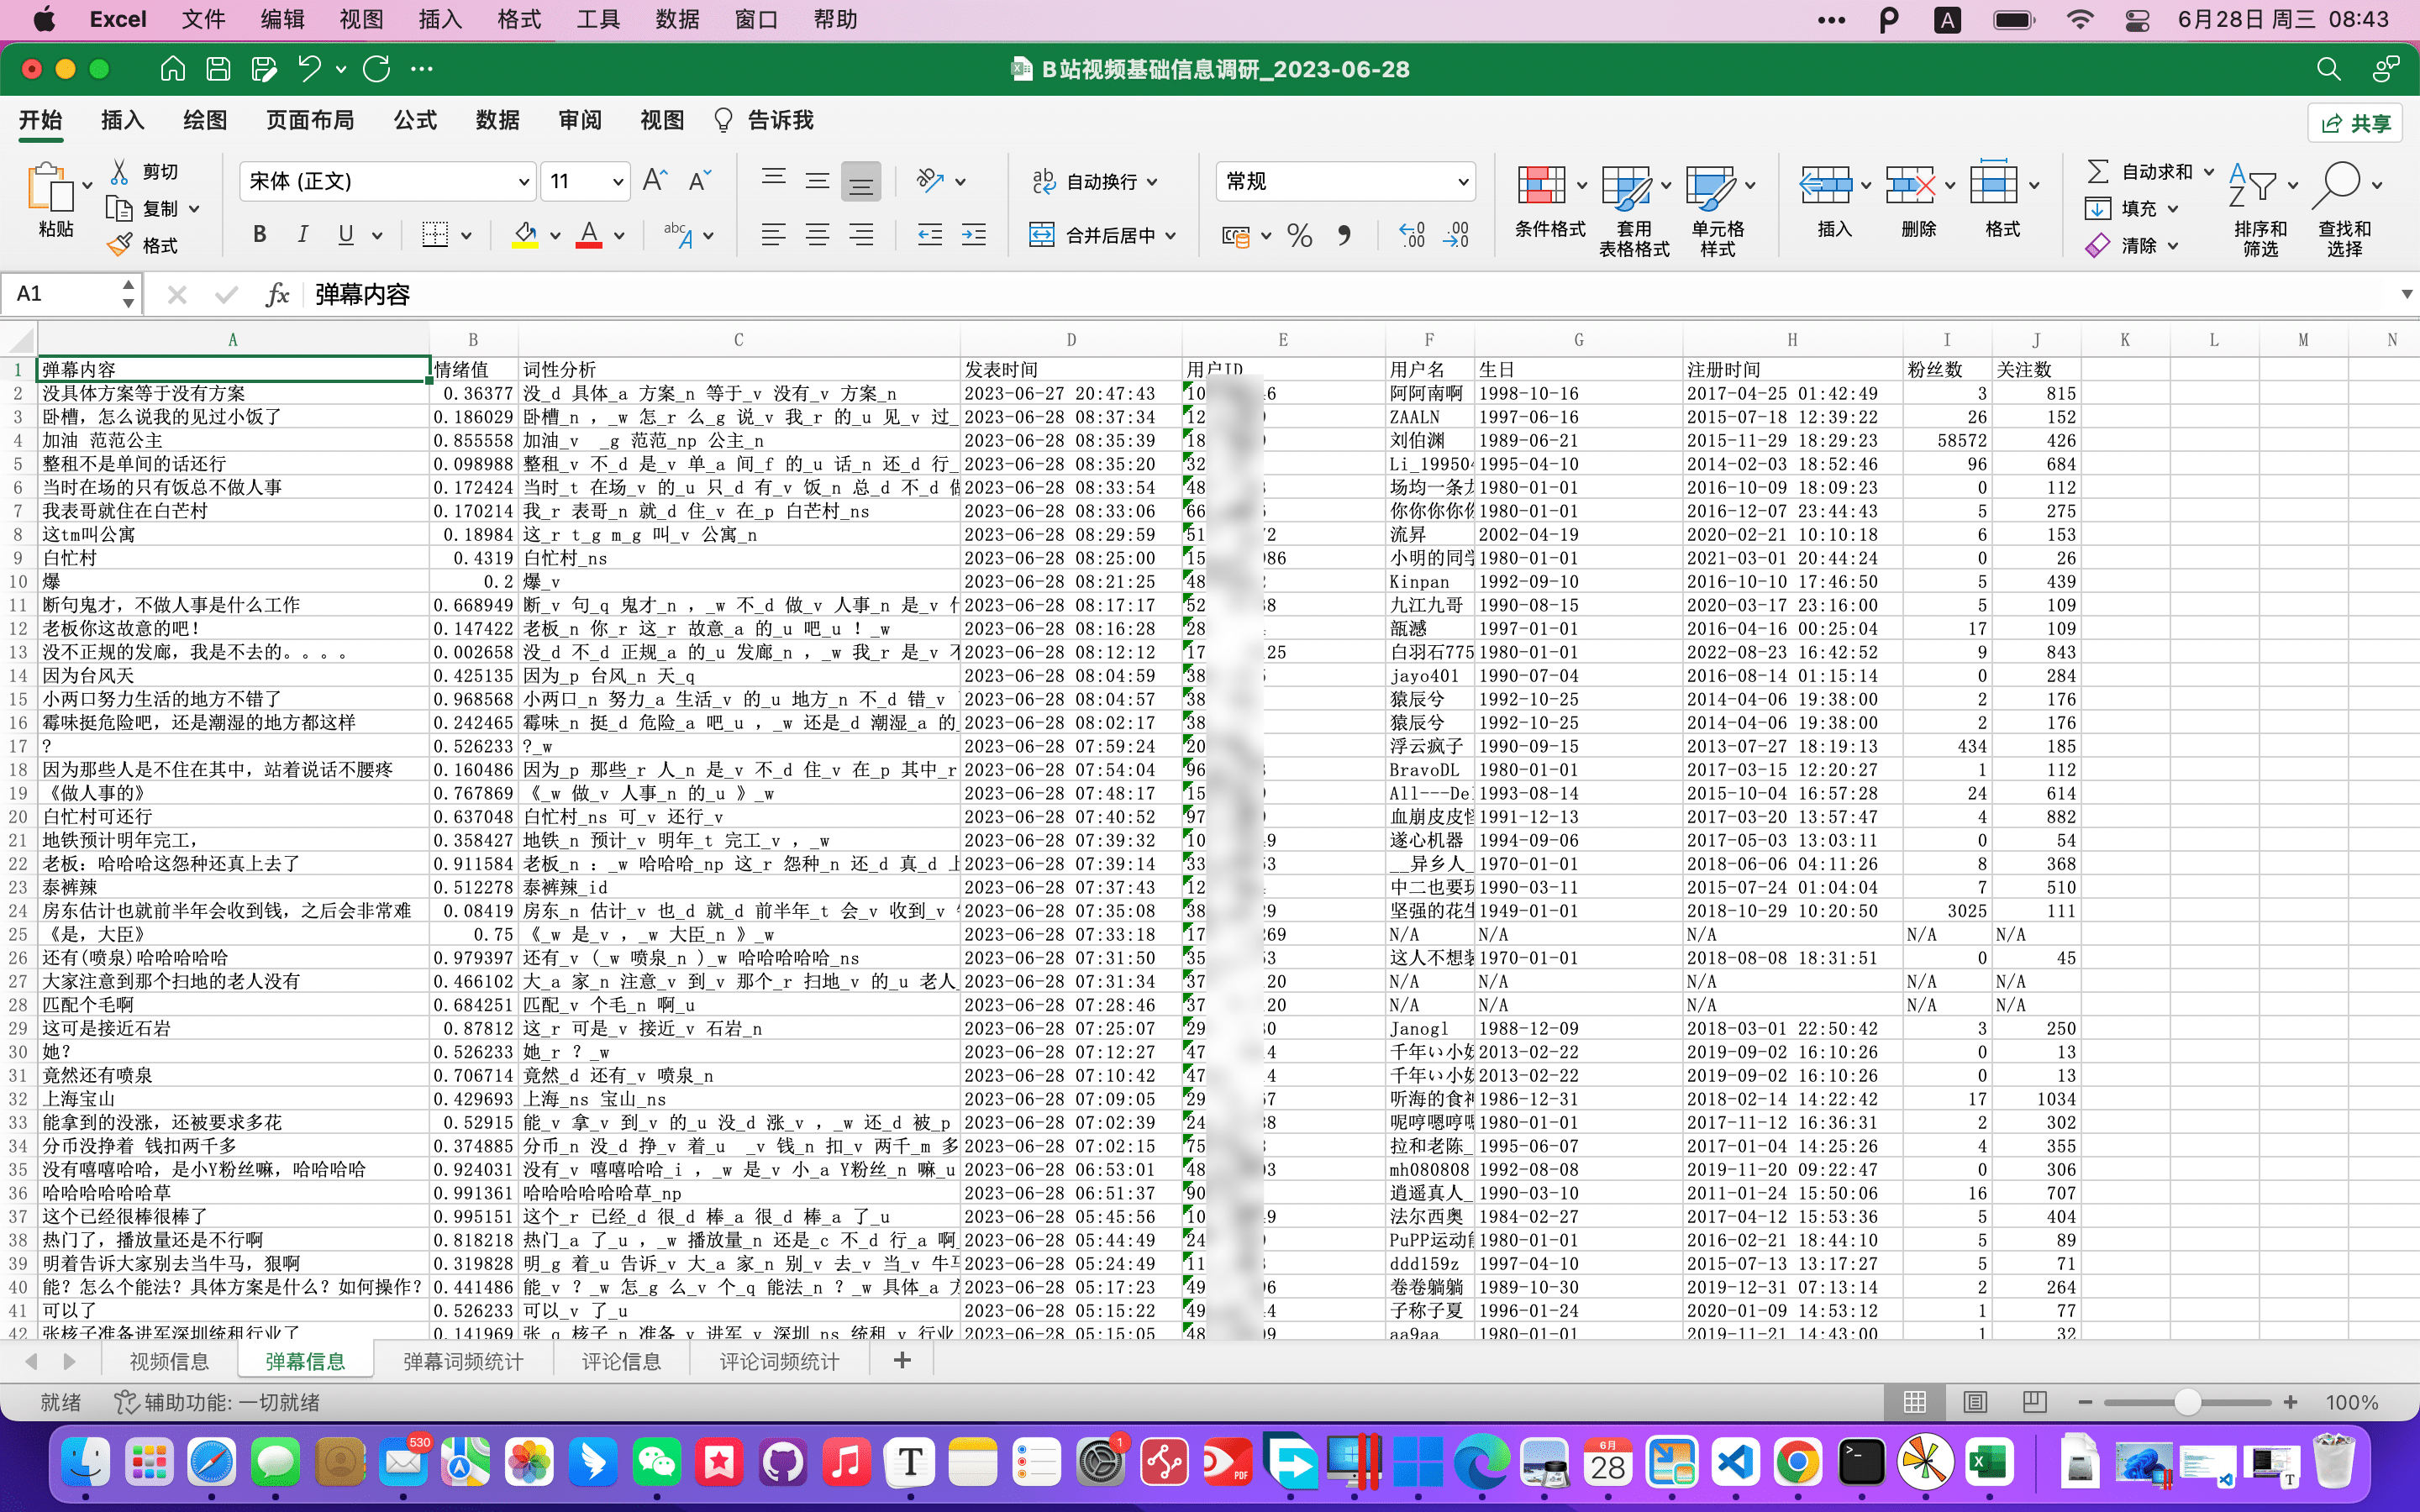Expand Clear (清除) dropdown arrow
The image size is (2420, 1512).
(2174, 245)
